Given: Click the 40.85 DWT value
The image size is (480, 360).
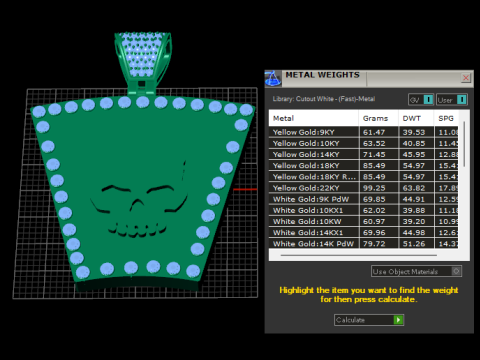Looking at the screenshot, I should pyautogui.click(x=414, y=143).
